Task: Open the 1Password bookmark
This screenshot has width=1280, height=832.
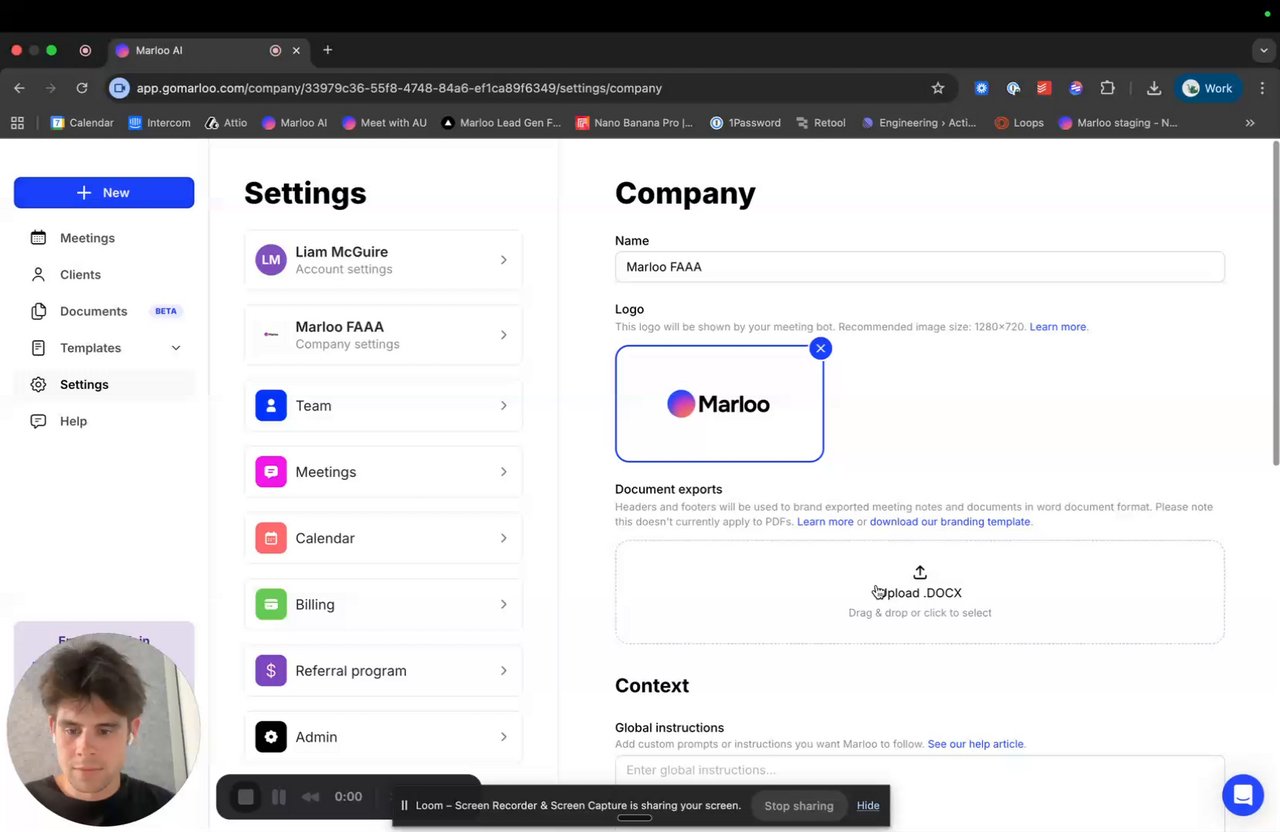Action: coord(745,123)
